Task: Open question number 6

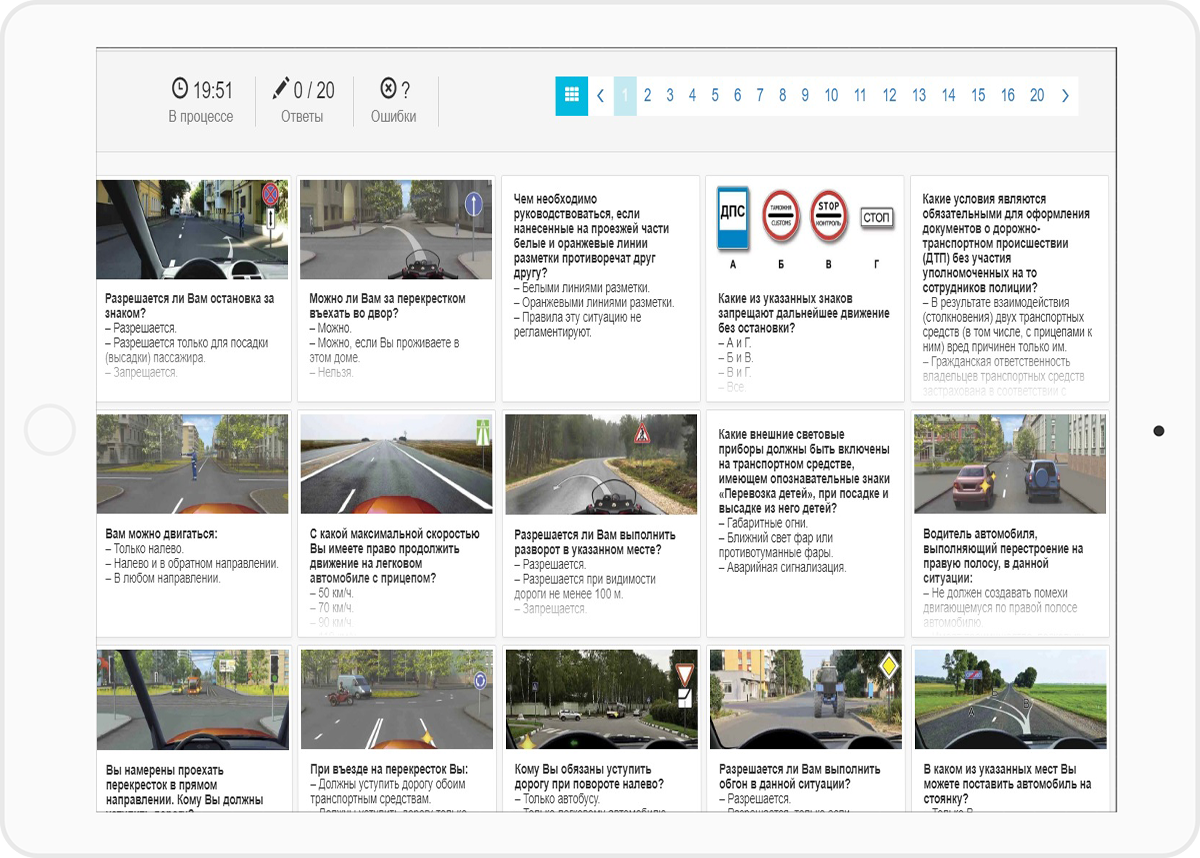Action: tap(737, 96)
